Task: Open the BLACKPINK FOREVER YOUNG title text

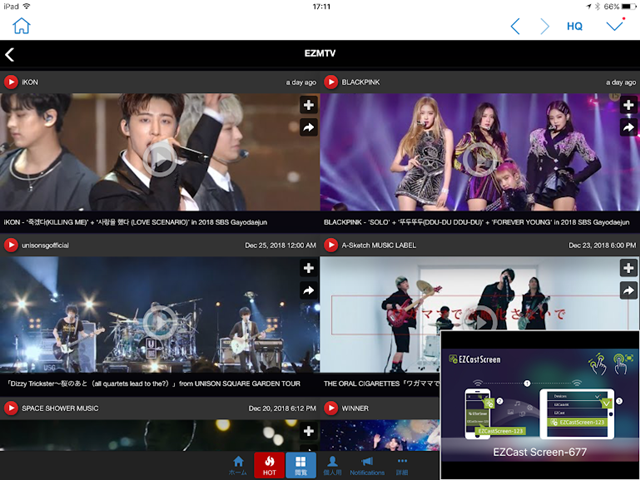Action: [477, 222]
